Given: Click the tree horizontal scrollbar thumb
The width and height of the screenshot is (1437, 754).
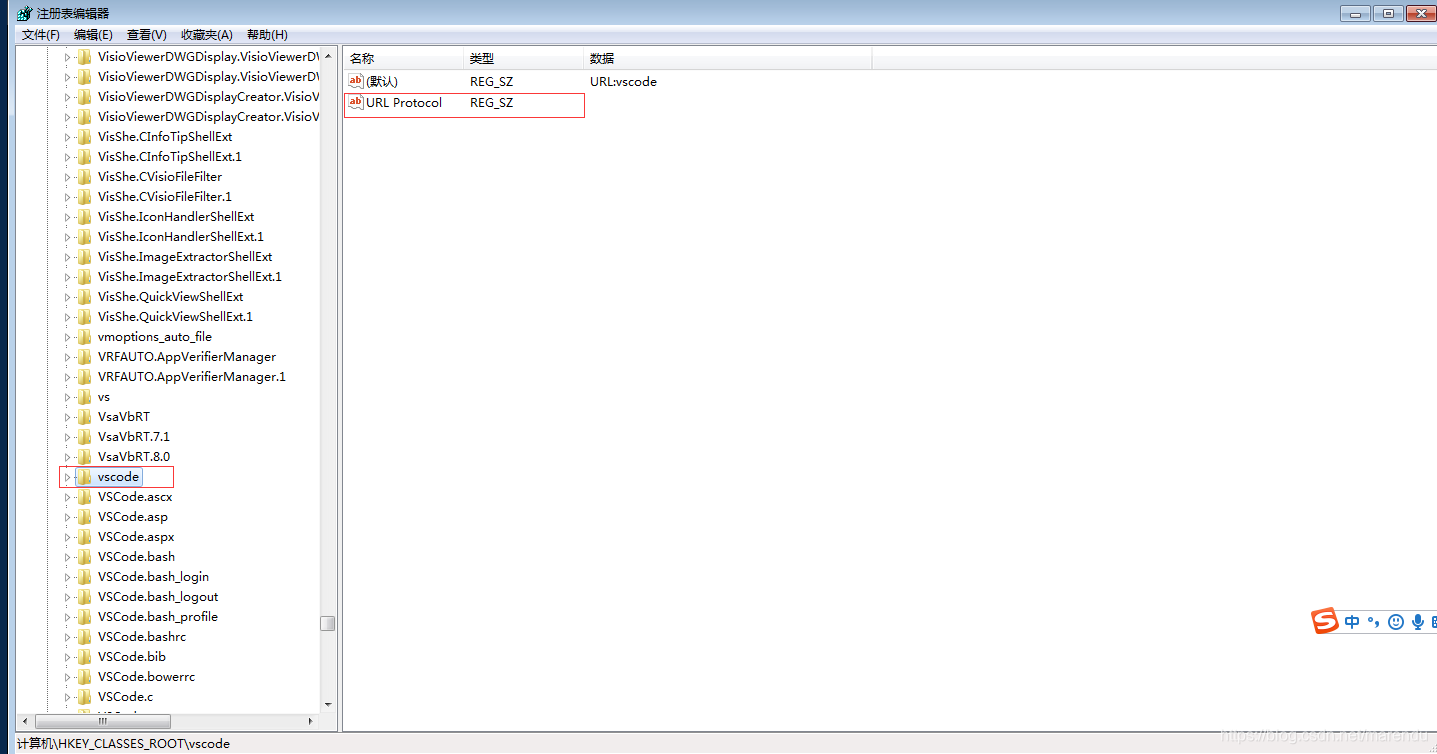Looking at the screenshot, I should click(x=103, y=721).
